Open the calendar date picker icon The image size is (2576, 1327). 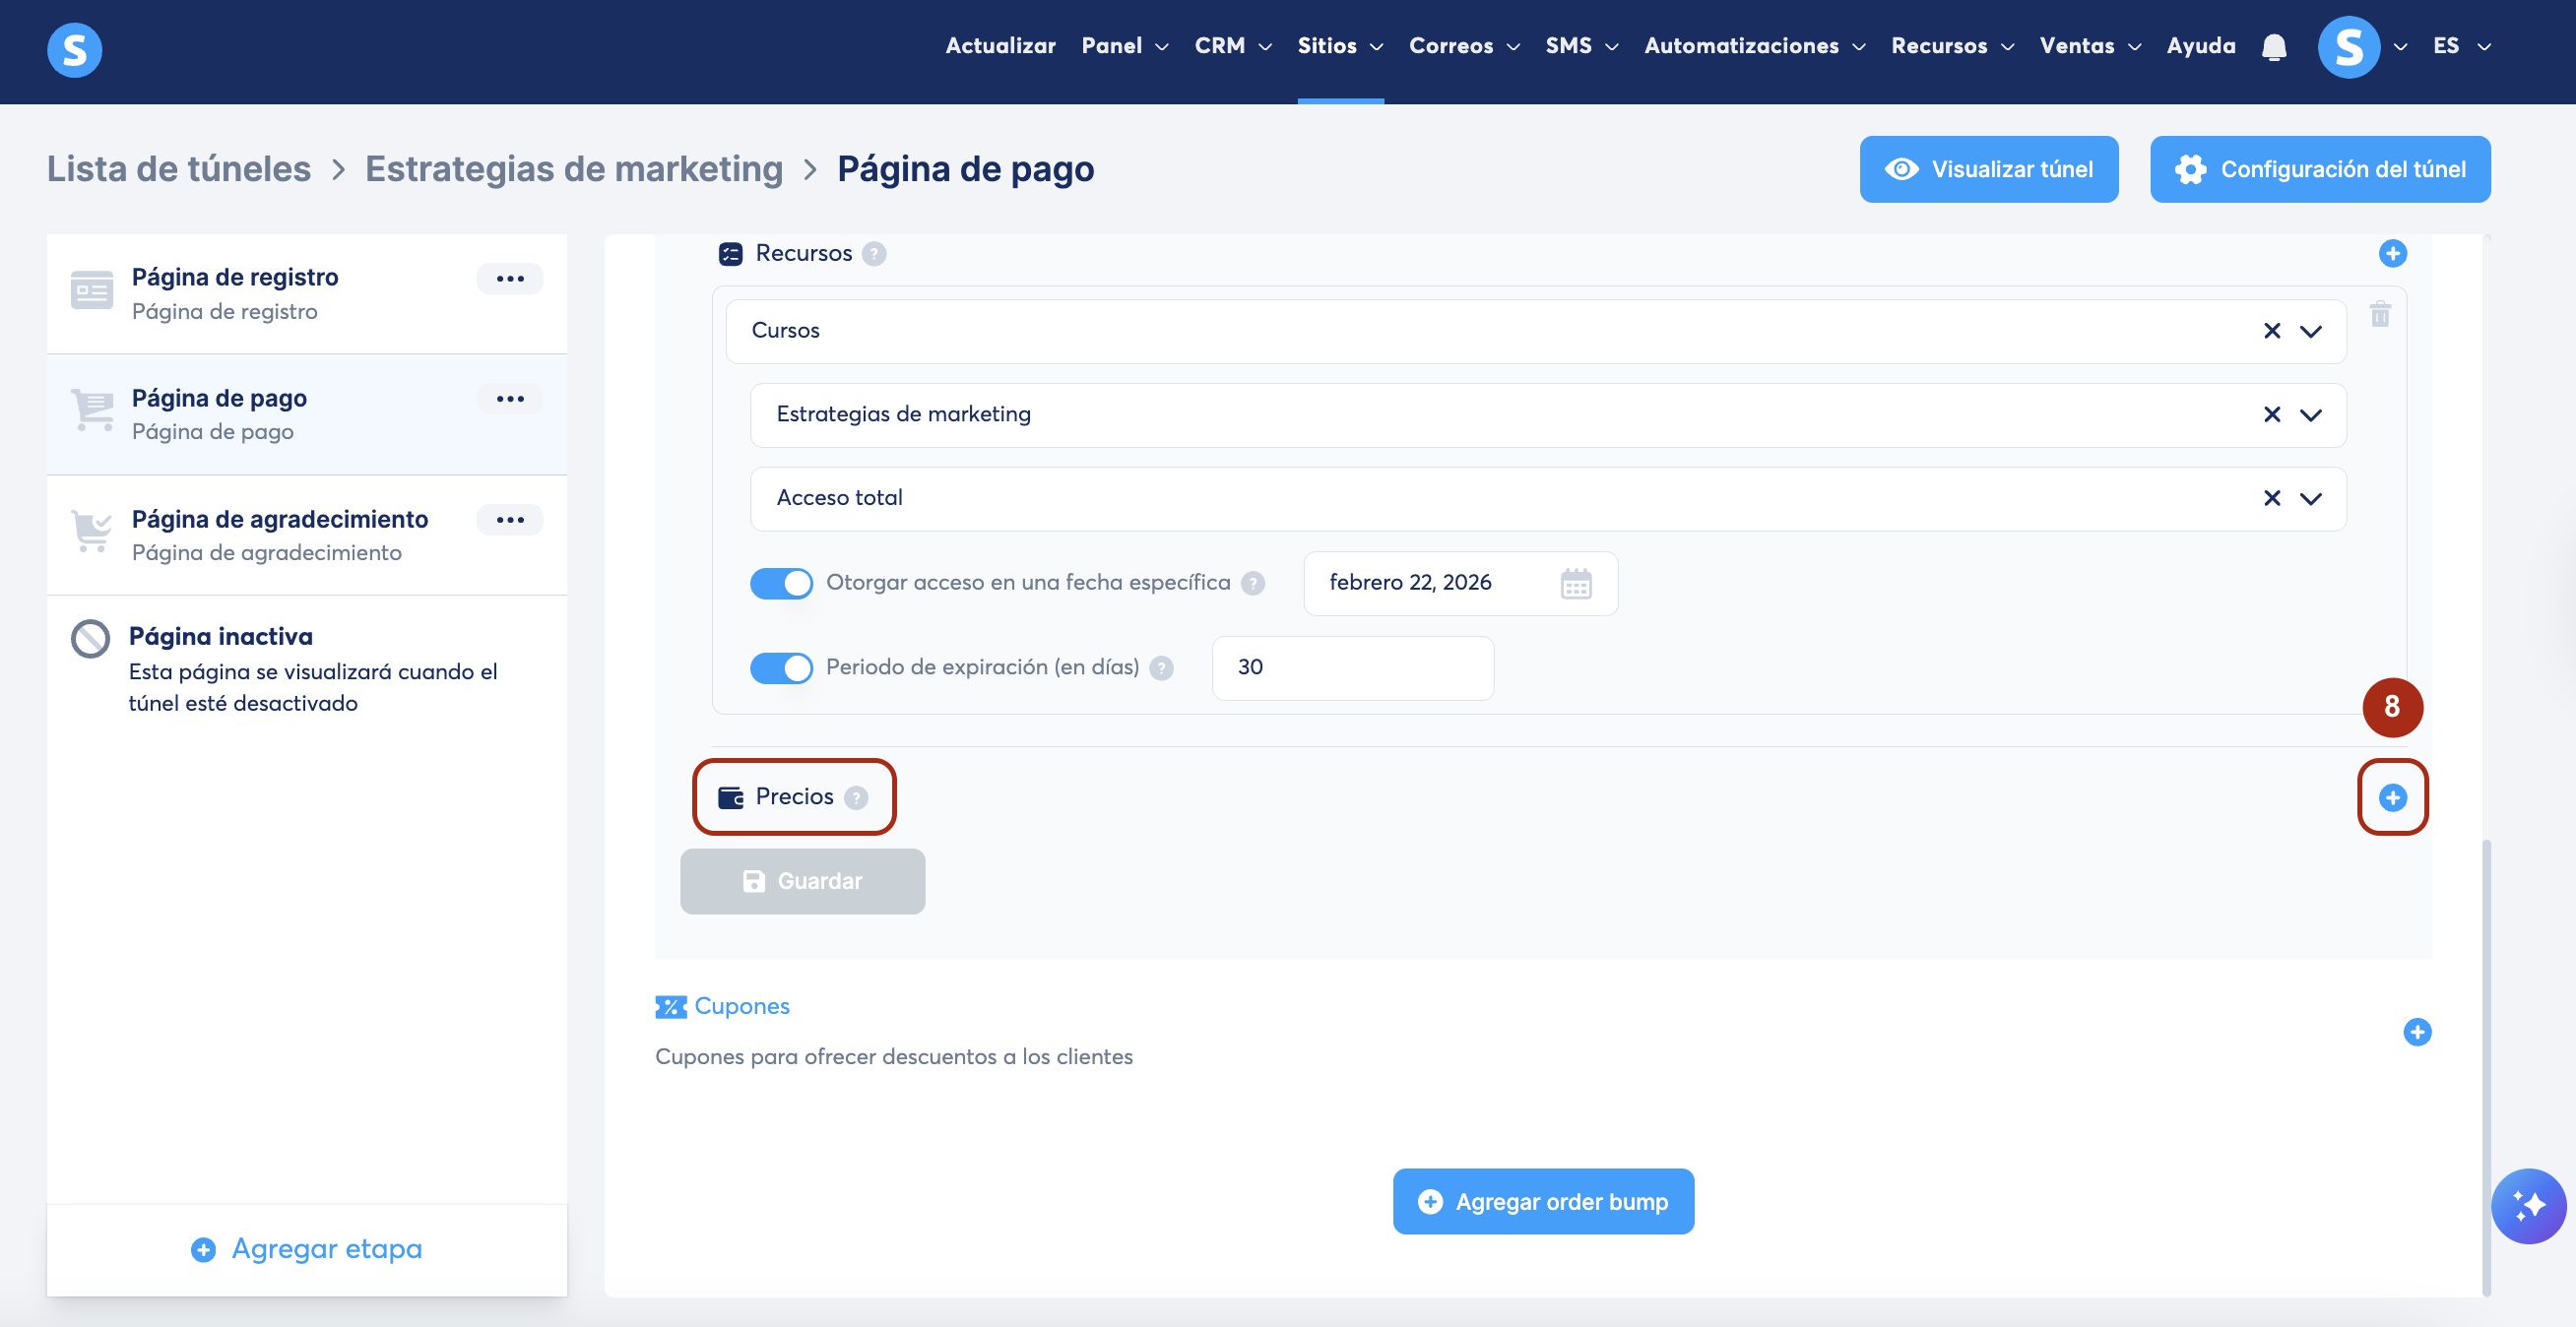click(1575, 583)
